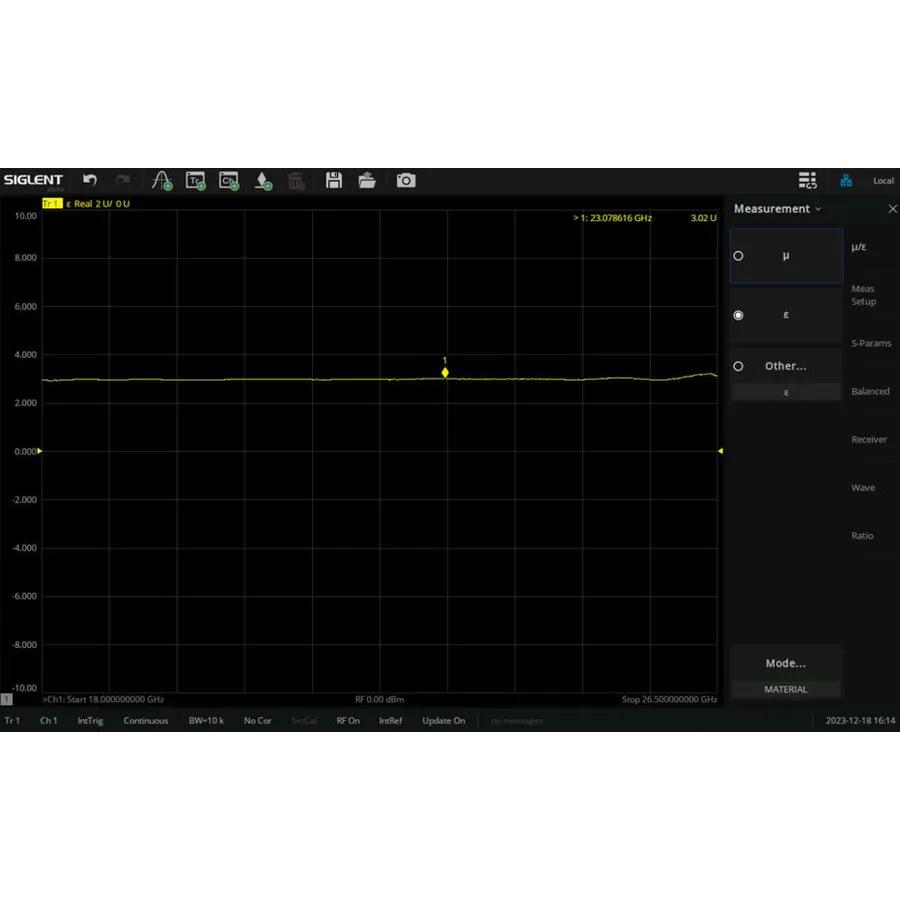Select the μ measurement radio button
Viewport: 900px width, 900px height.
click(738, 256)
